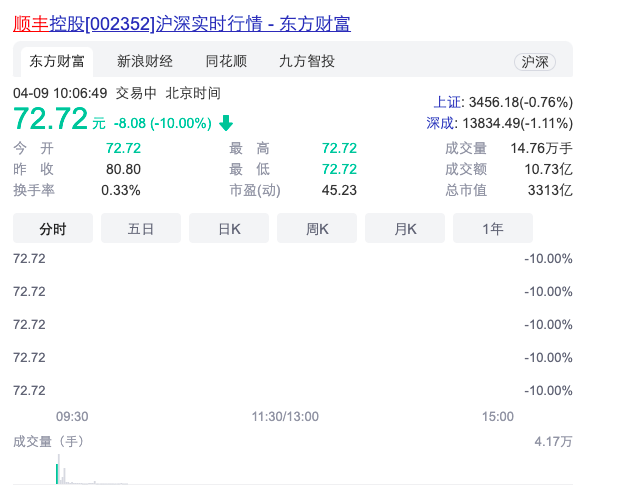624x493 pixels.
Task: Open the 深成 index link
Action: click(x=440, y=123)
